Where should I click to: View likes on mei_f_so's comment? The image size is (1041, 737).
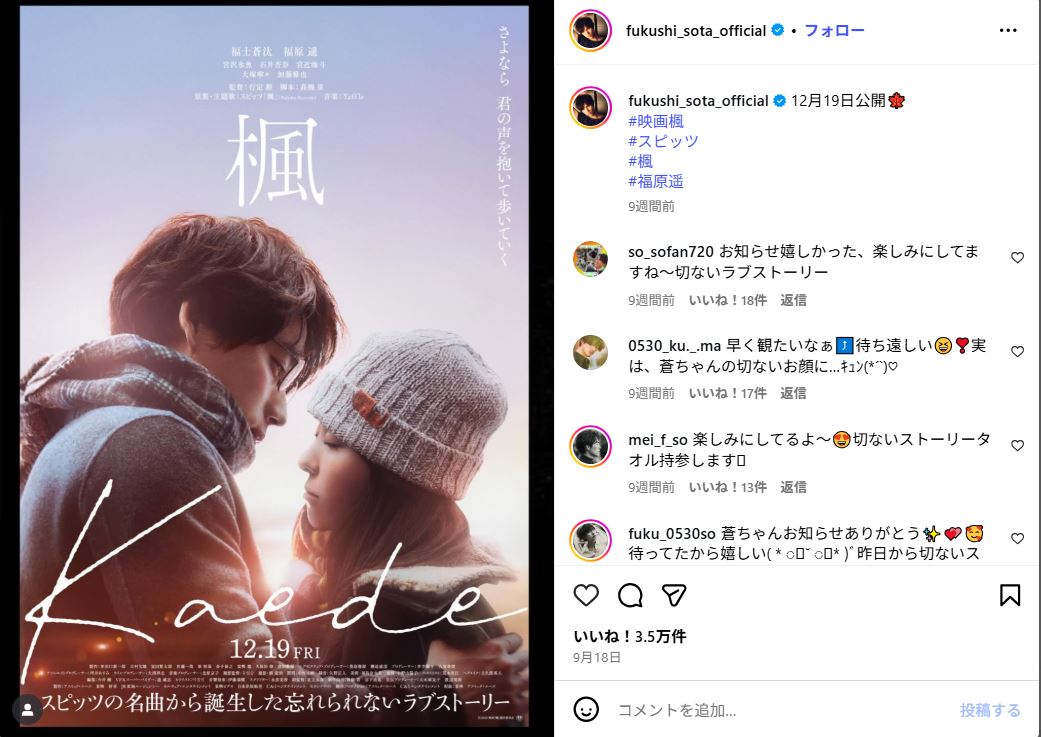pyautogui.click(x=728, y=487)
